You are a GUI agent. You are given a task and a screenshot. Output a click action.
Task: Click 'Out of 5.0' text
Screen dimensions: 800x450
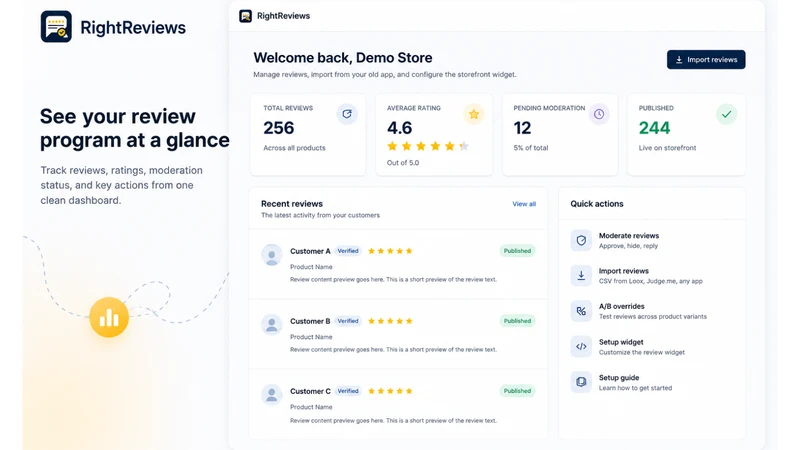(403, 163)
